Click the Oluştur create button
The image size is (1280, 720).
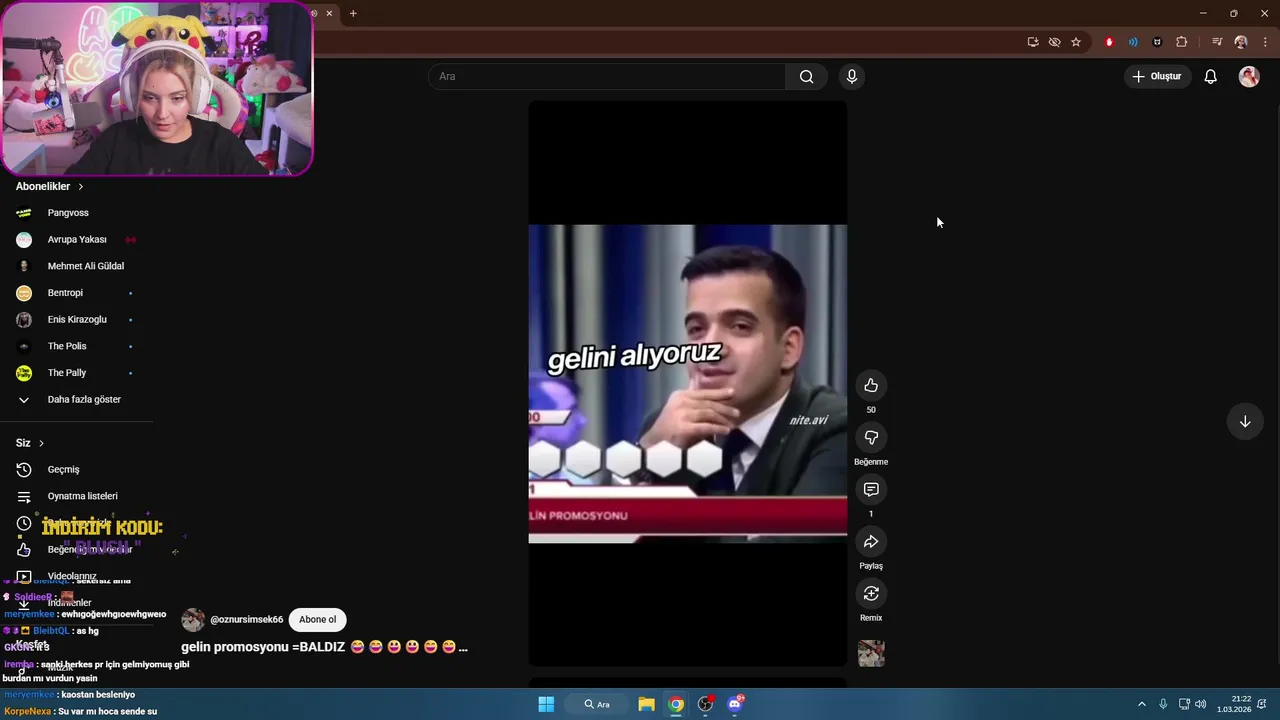[1157, 77]
